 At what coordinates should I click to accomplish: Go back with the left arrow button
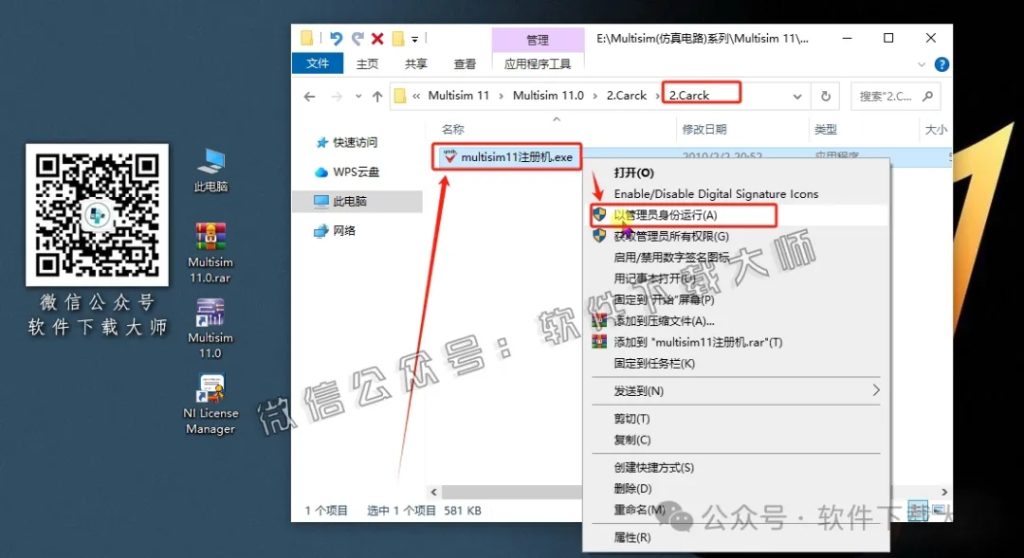pos(310,96)
